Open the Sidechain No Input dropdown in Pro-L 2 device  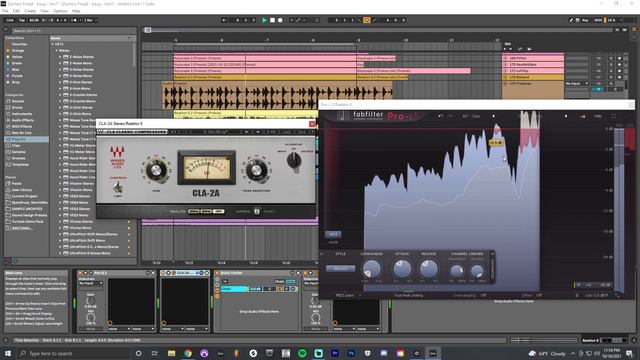point(91,283)
